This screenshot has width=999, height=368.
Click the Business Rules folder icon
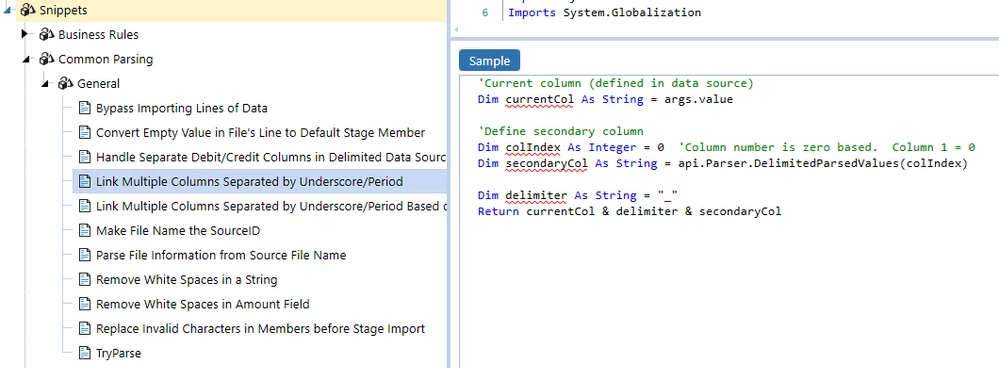point(47,34)
